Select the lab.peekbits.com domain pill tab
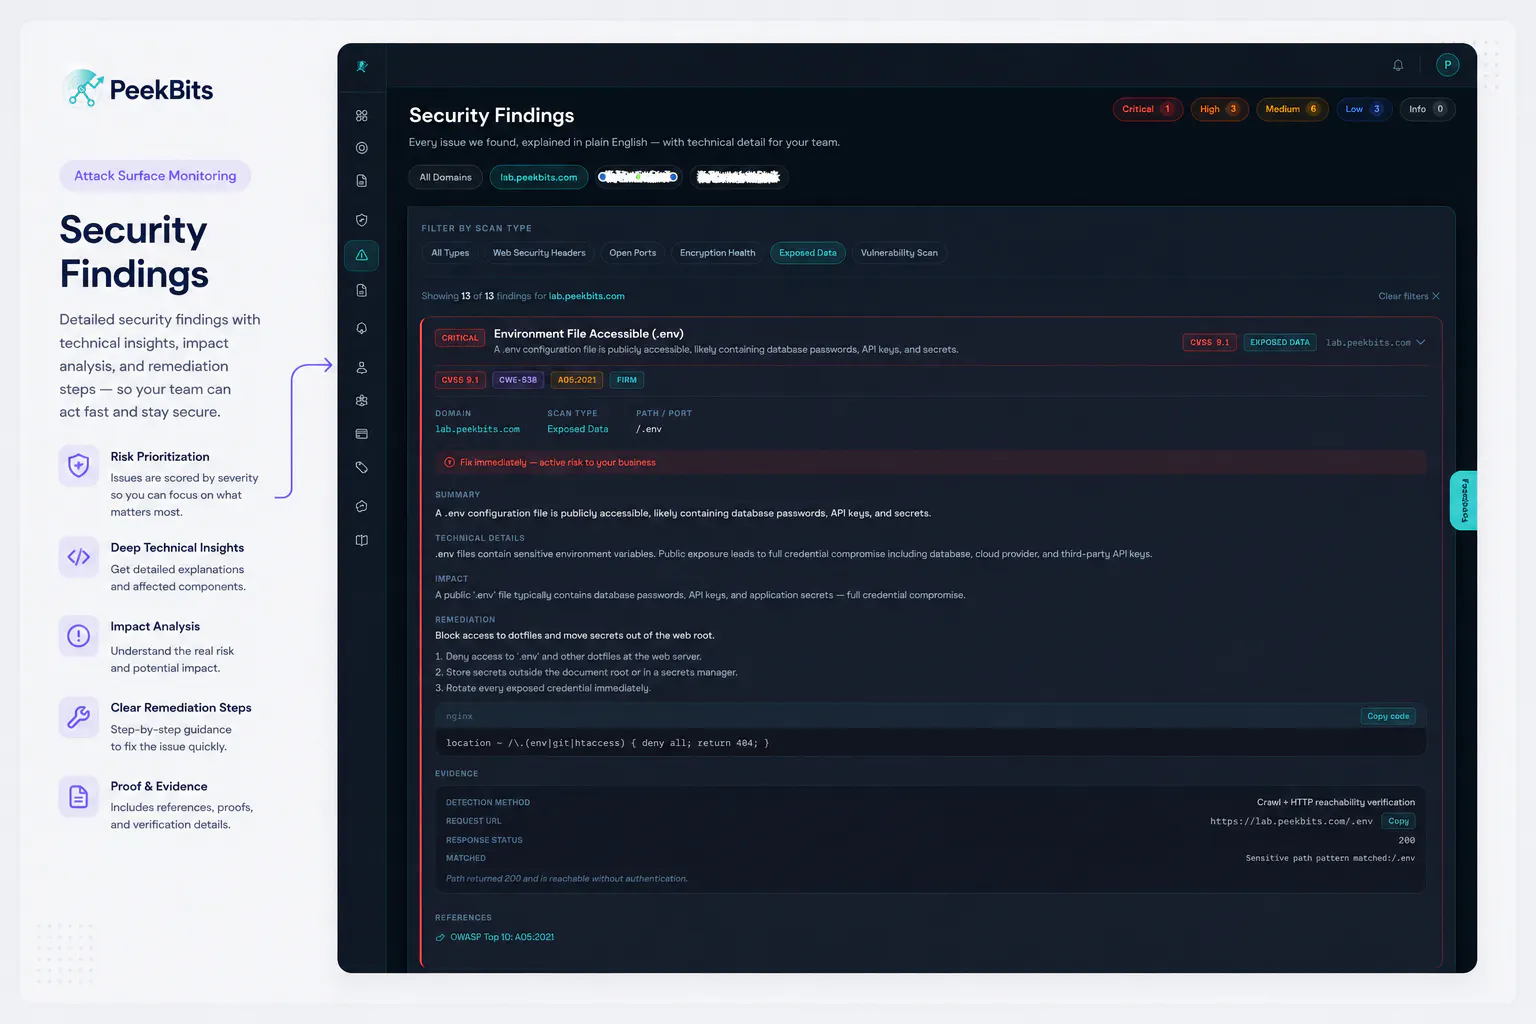Viewport: 1536px width, 1024px height. (x=539, y=178)
